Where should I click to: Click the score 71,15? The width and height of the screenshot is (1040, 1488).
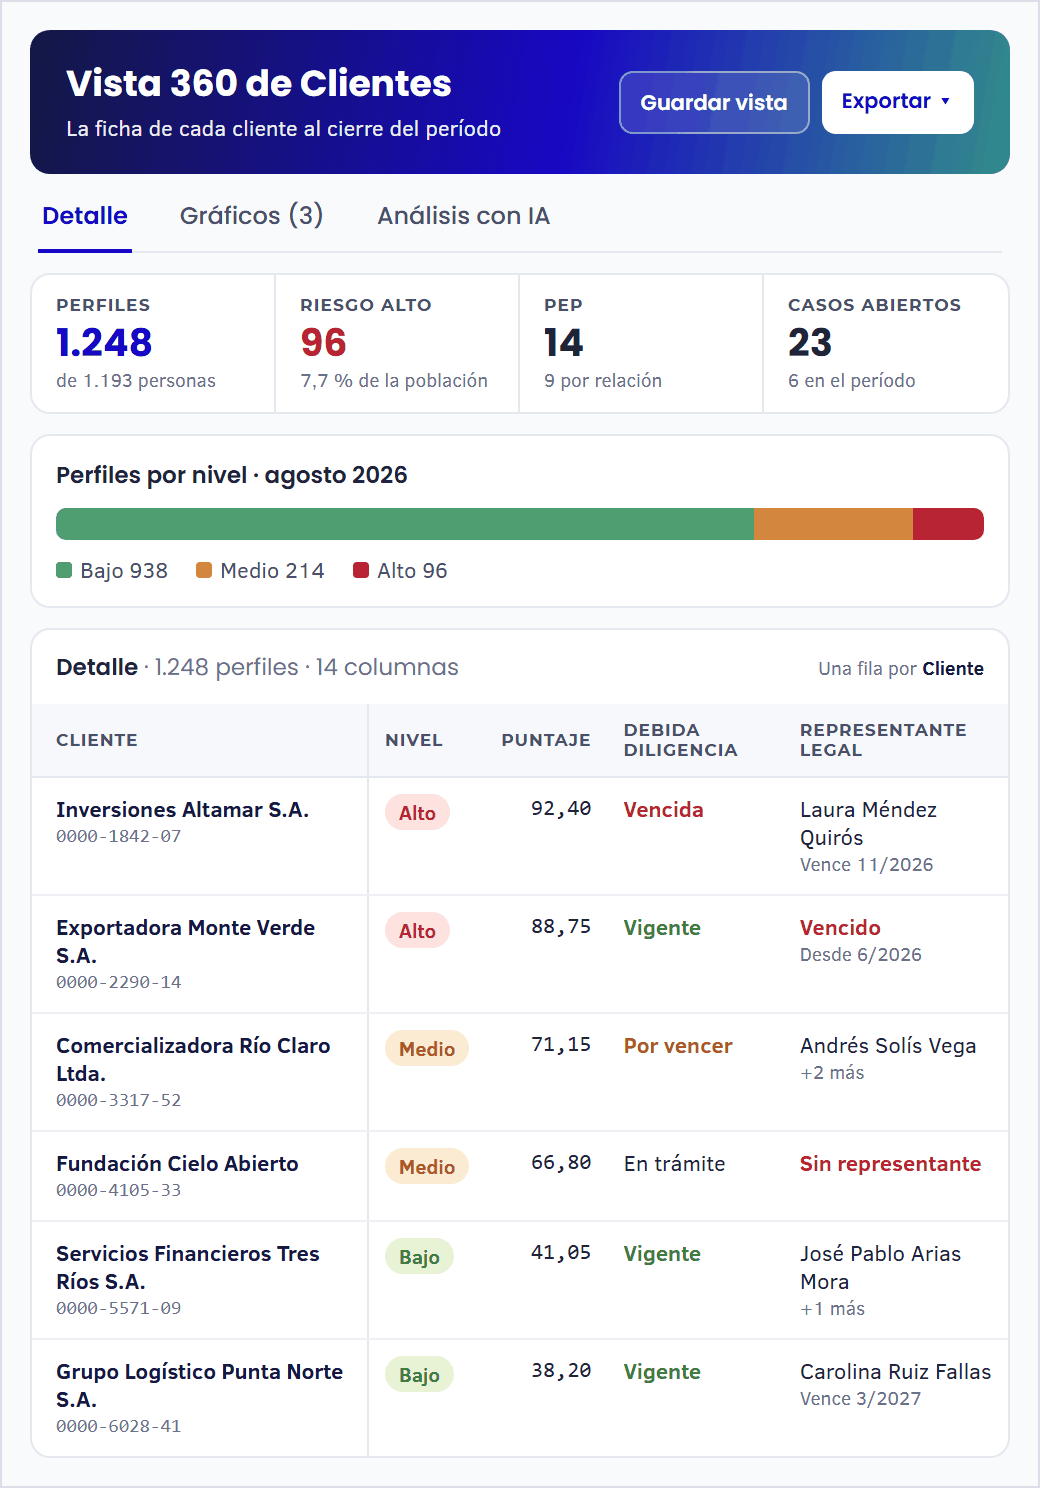point(561,1044)
